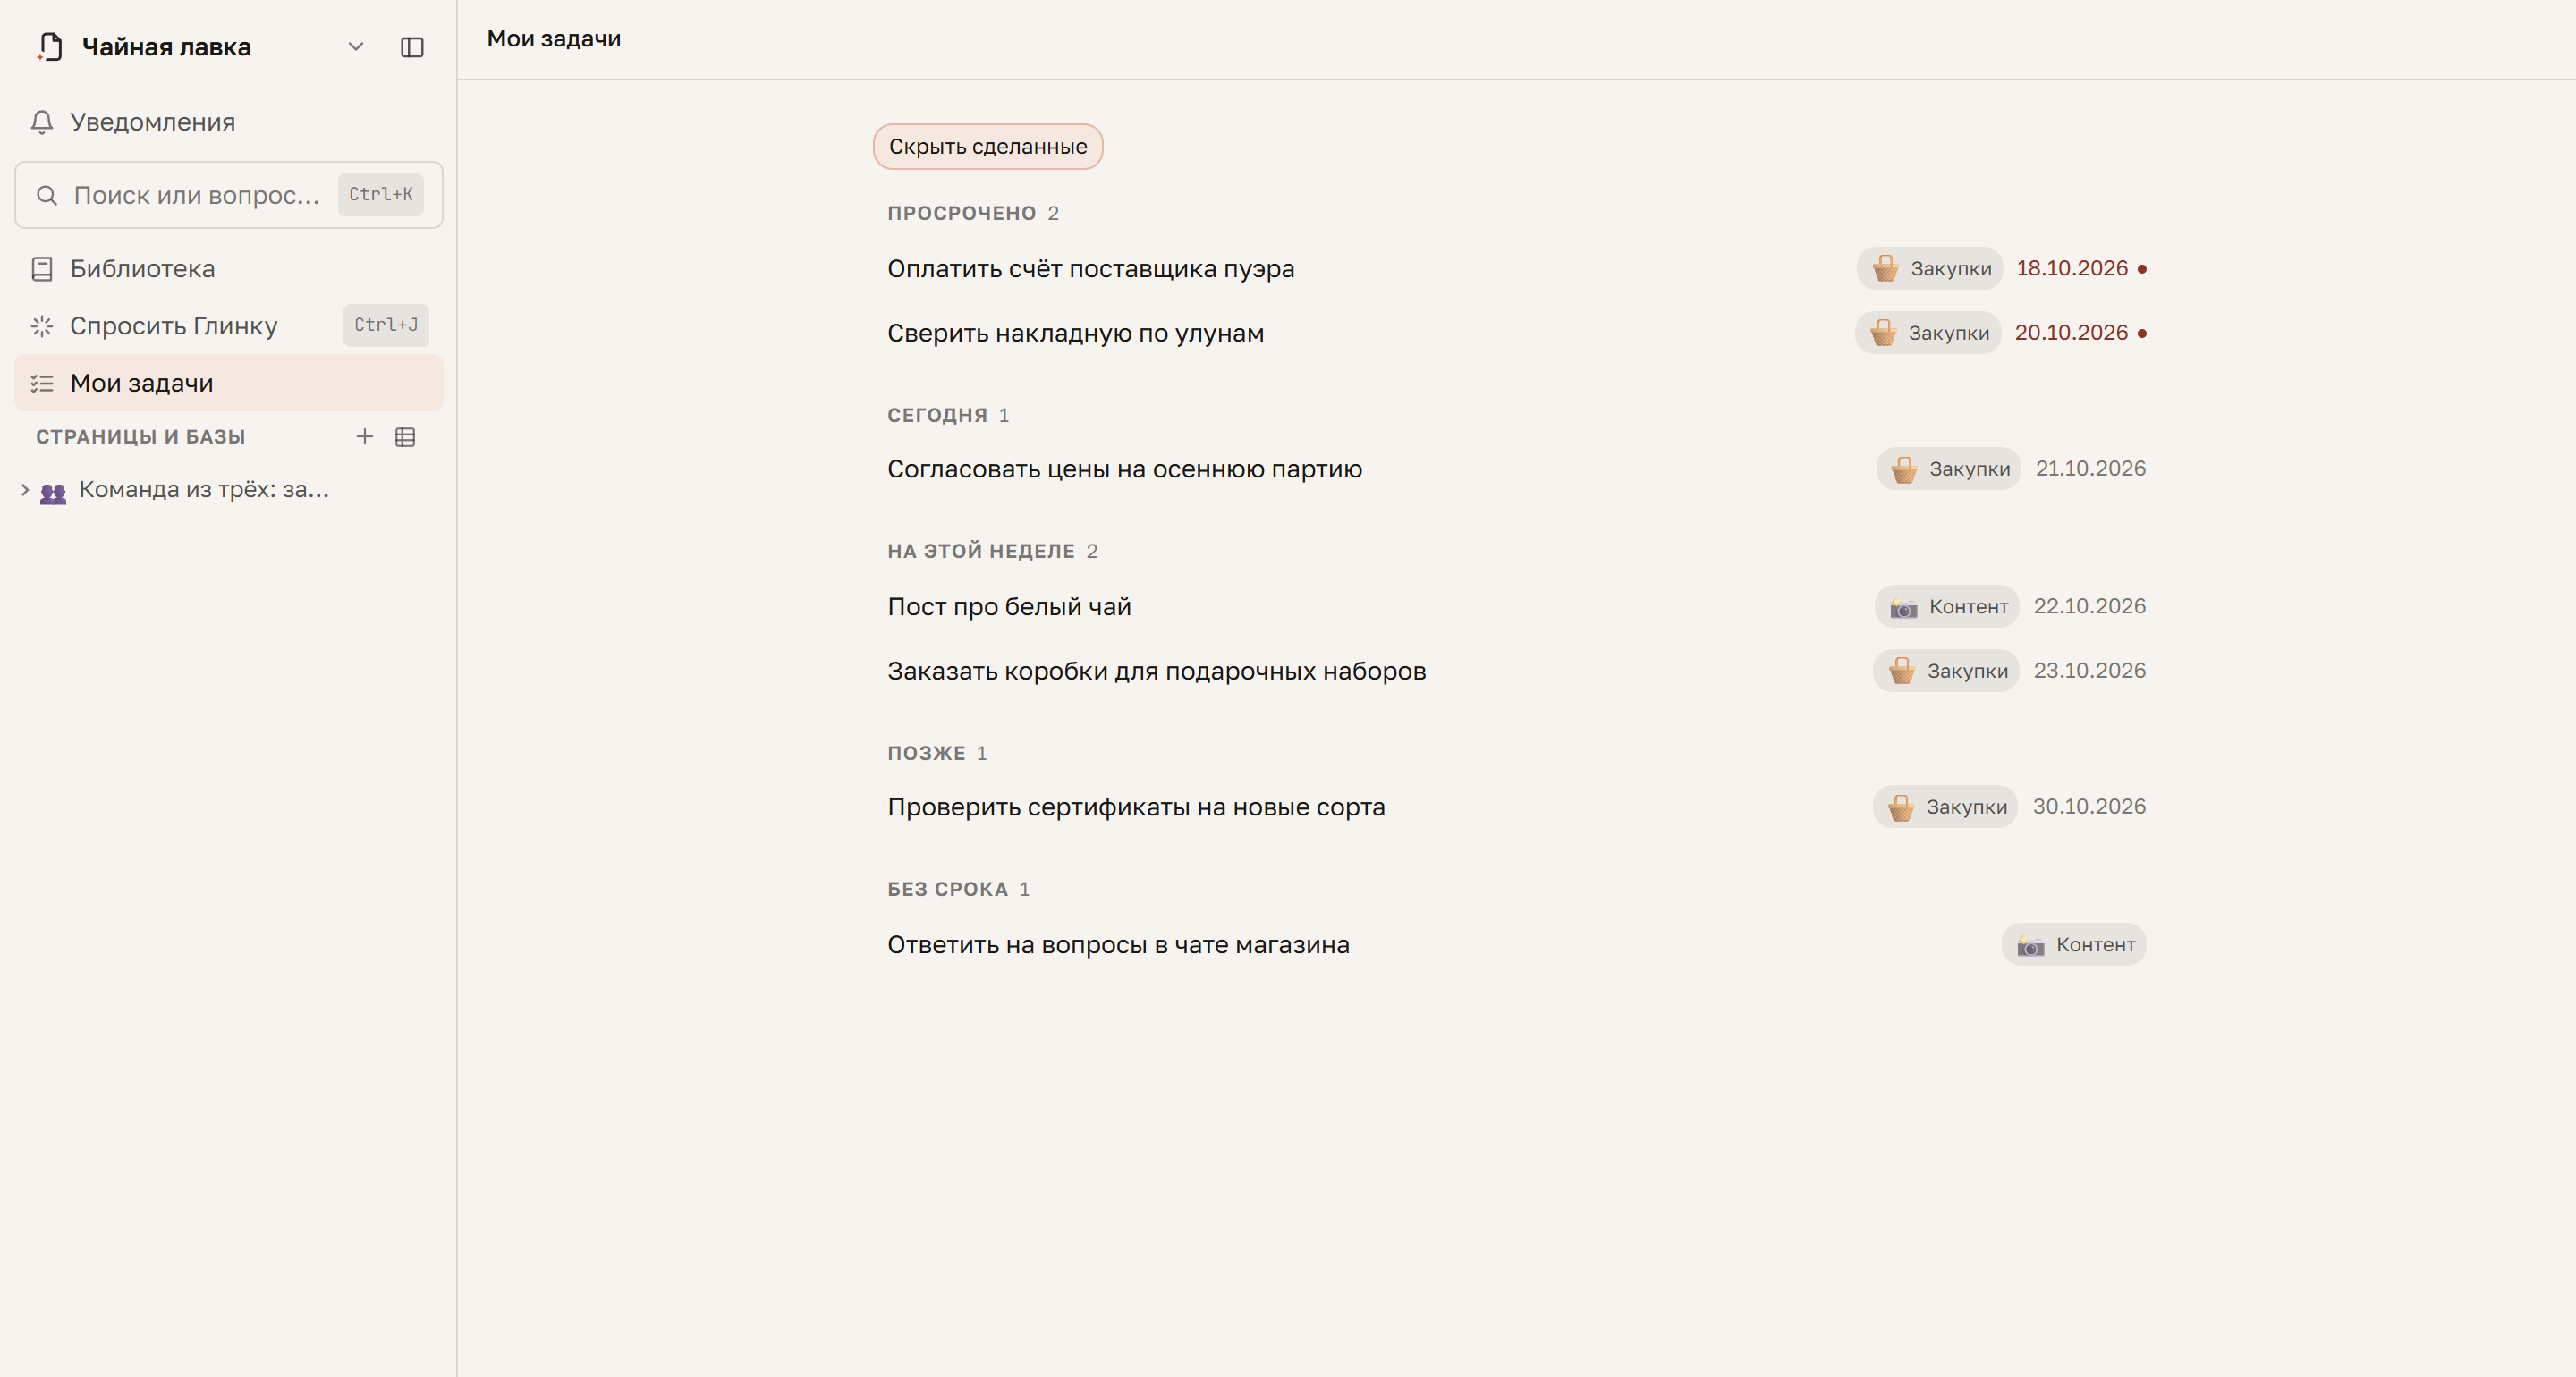Open Спросить Глинку assistant

pos(229,326)
